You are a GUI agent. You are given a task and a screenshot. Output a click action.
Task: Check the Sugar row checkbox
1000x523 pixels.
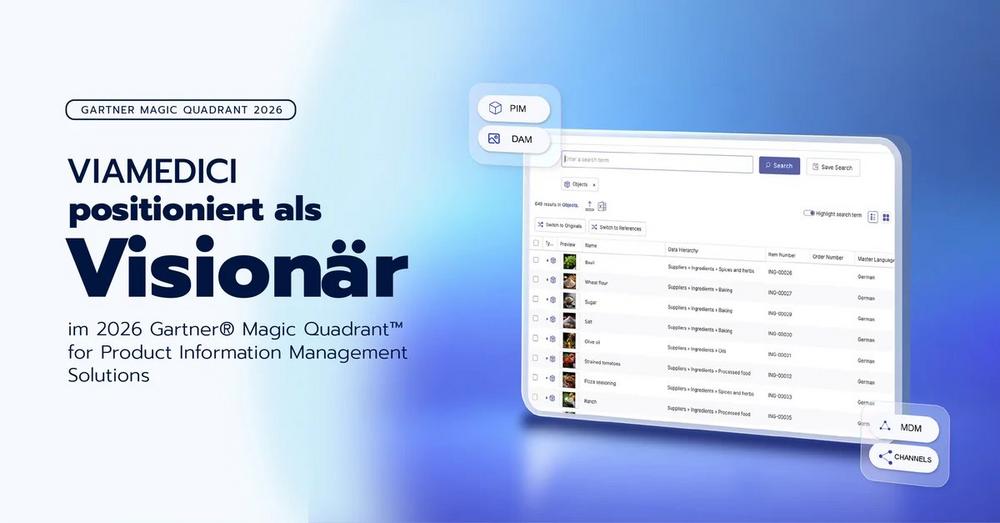pyautogui.click(x=536, y=298)
